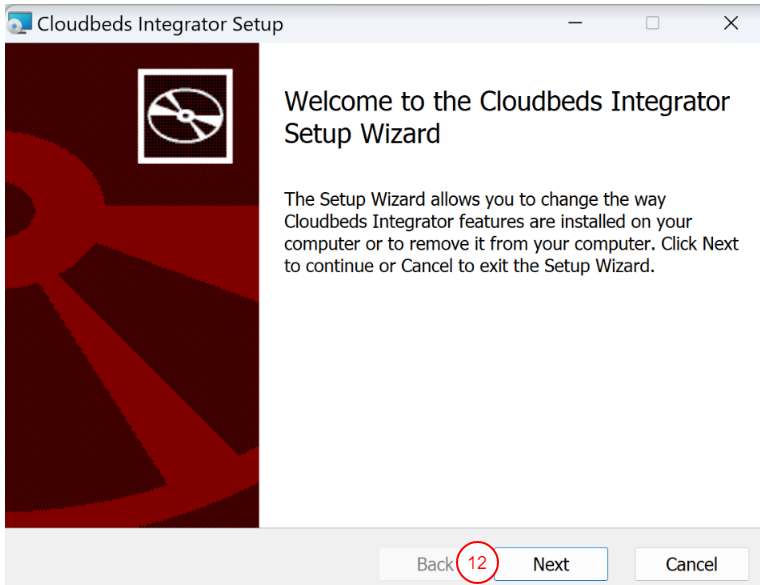The image size is (760, 585).
Task: Cancel the Cloudbeds Integrator setup
Action: 692,564
